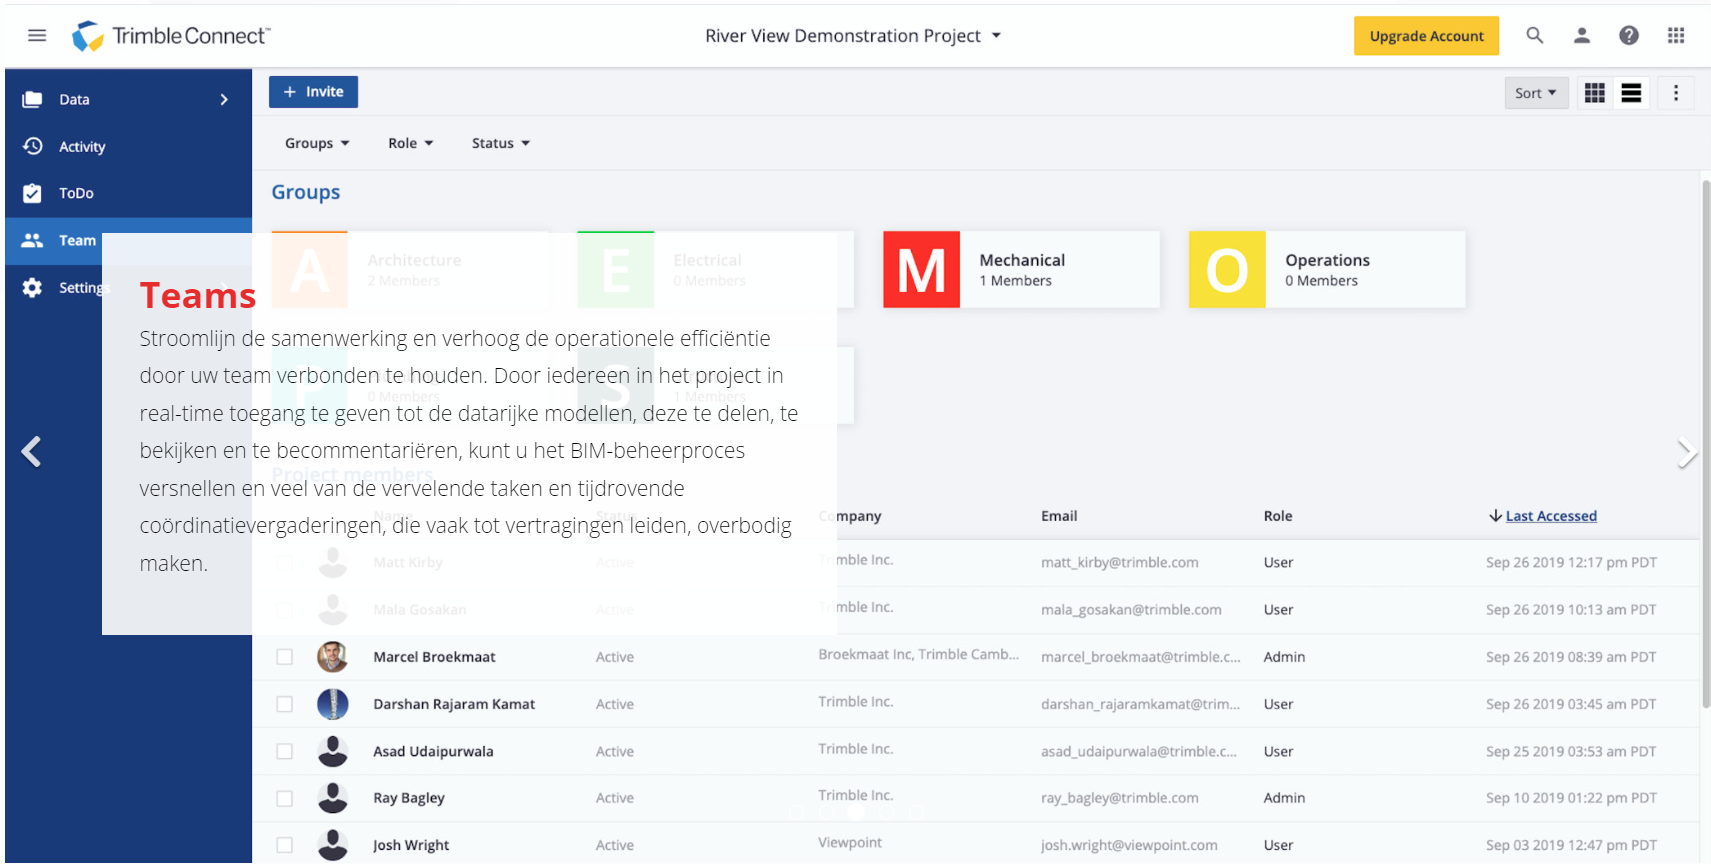
Task: Open the Status filter dropdown
Action: point(501,143)
